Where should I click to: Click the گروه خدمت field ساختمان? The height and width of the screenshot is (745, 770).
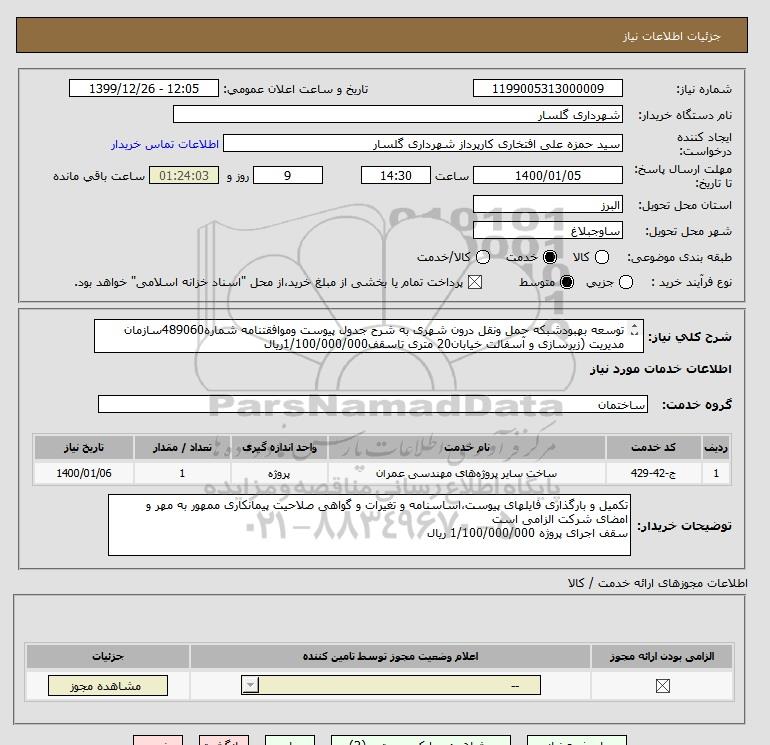[373, 404]
